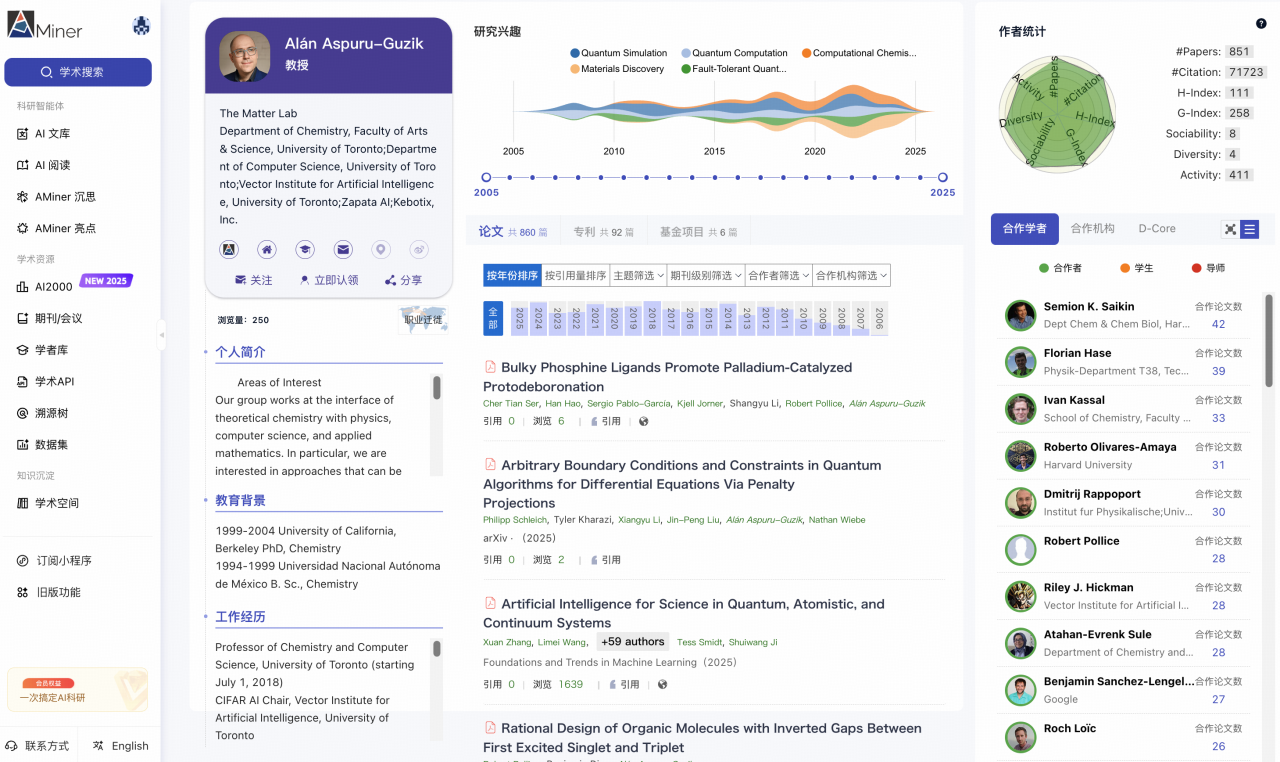Open the 合作机构筛选 dropdown

tap(851, 275)
